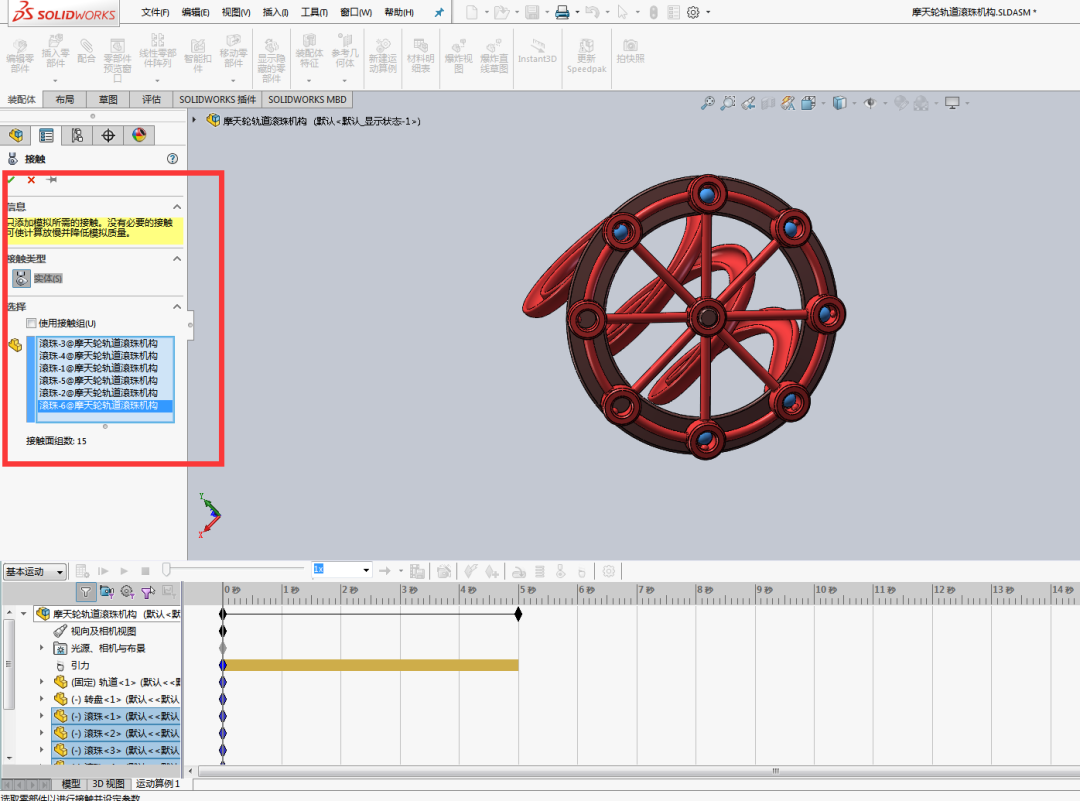Open the 1x playback speed dropdown

[x=368, y=568]
